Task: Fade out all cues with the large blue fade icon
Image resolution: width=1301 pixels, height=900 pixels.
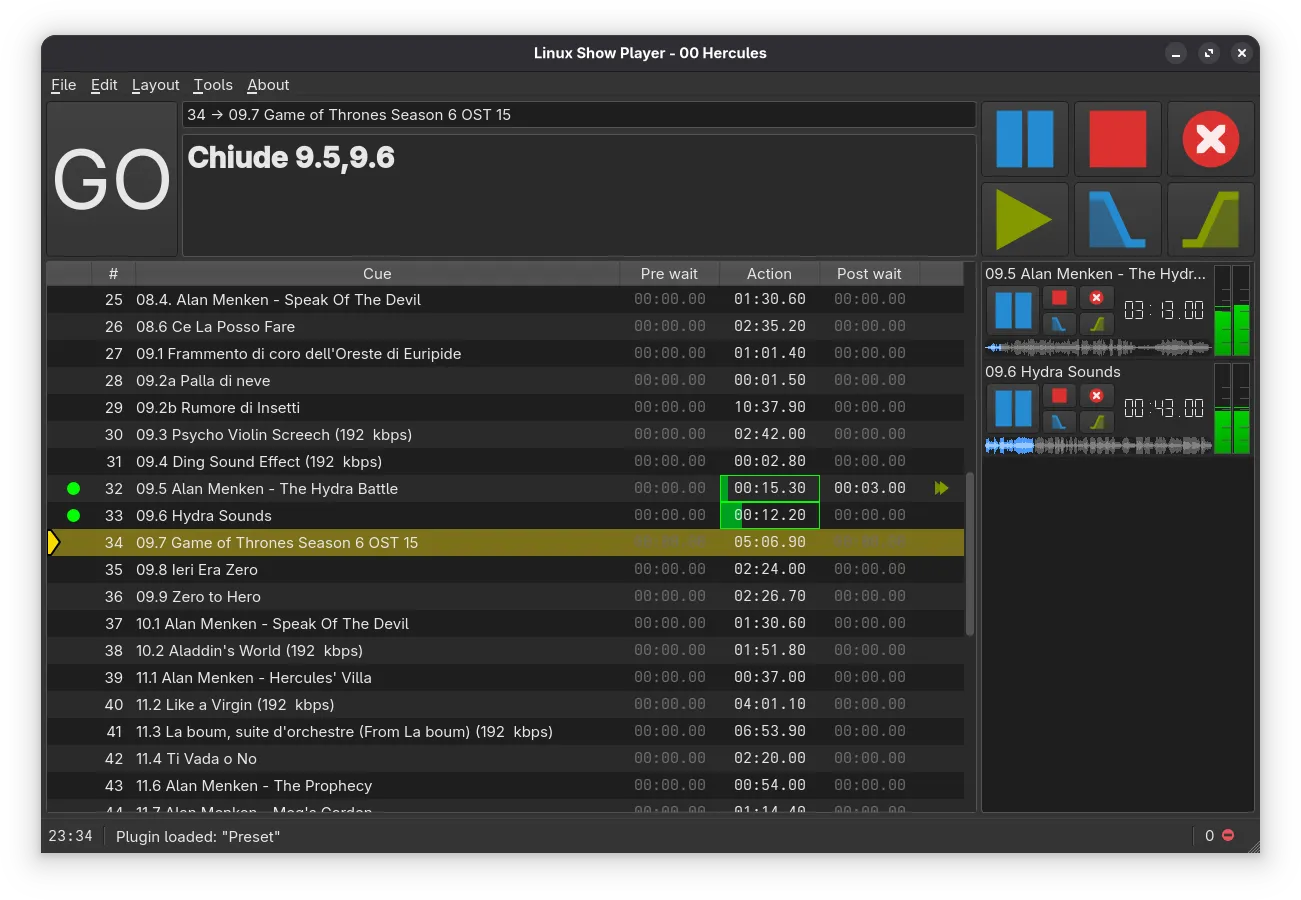Action: click(x=1117, y=219)
